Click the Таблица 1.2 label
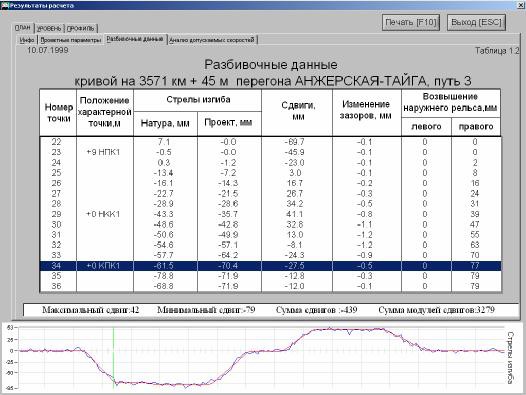Viewport: 526px width, 395px height. point(497,51)
